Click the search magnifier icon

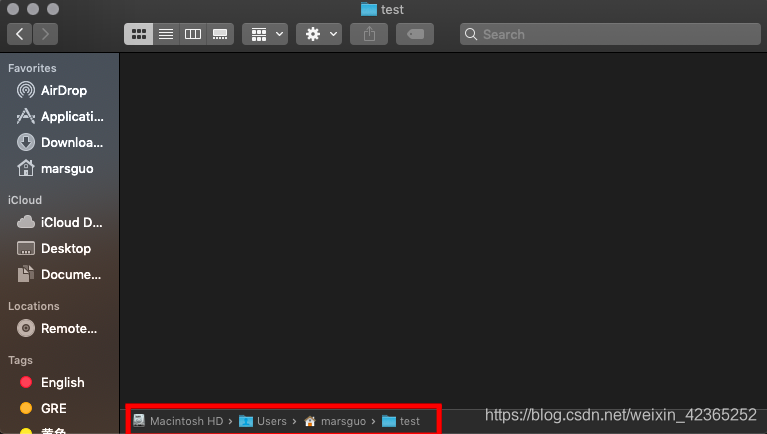coord(471,34)
